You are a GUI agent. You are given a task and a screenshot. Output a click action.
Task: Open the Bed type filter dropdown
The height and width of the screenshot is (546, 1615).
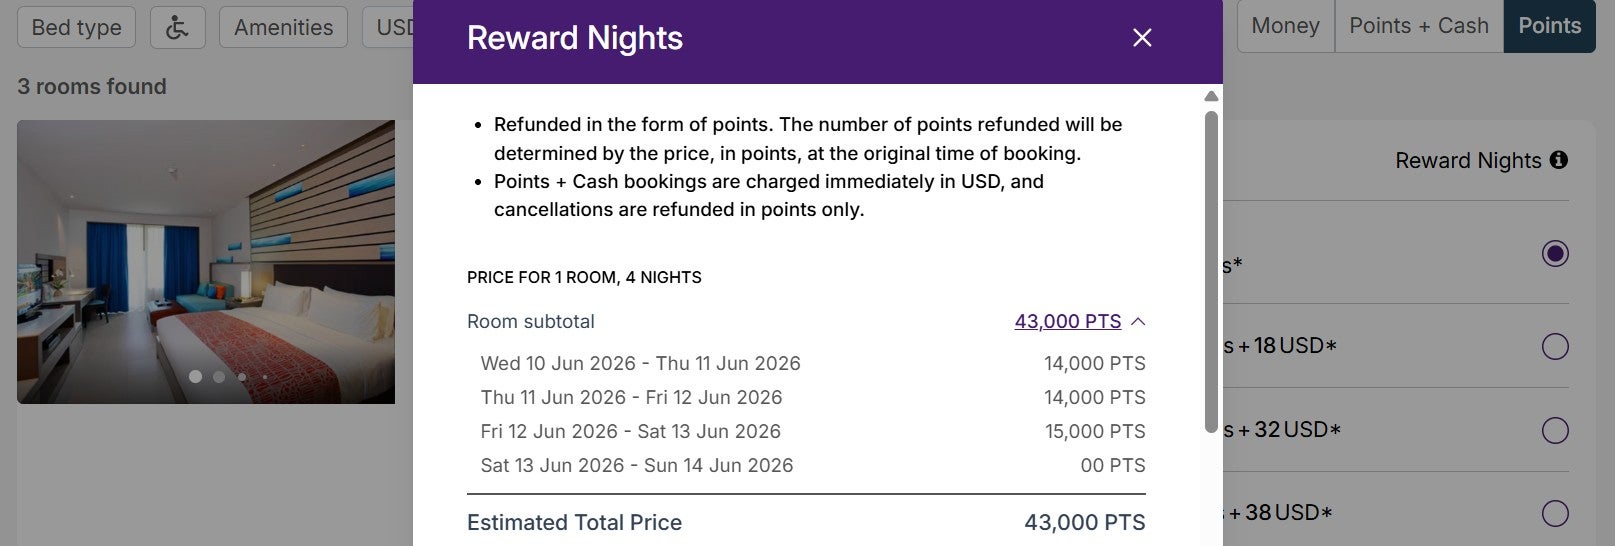(x=76, y=27)
